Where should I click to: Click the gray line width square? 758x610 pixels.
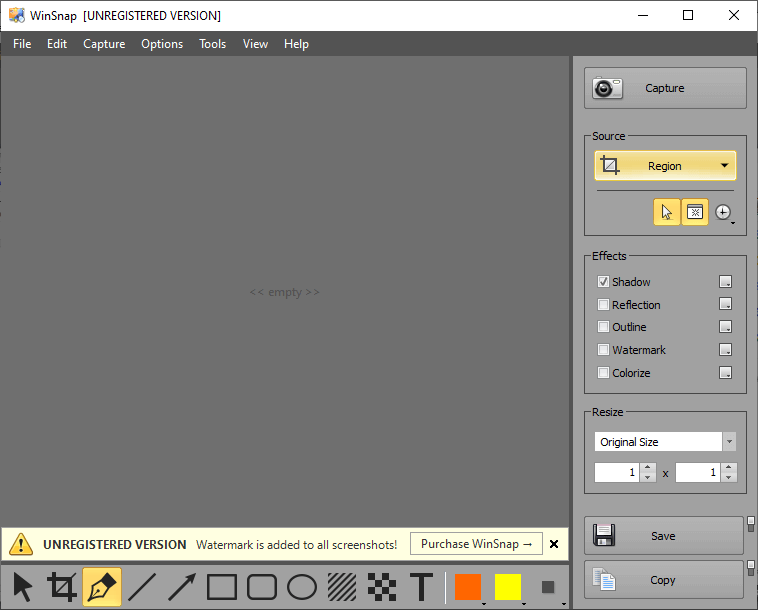click(548, 587)
